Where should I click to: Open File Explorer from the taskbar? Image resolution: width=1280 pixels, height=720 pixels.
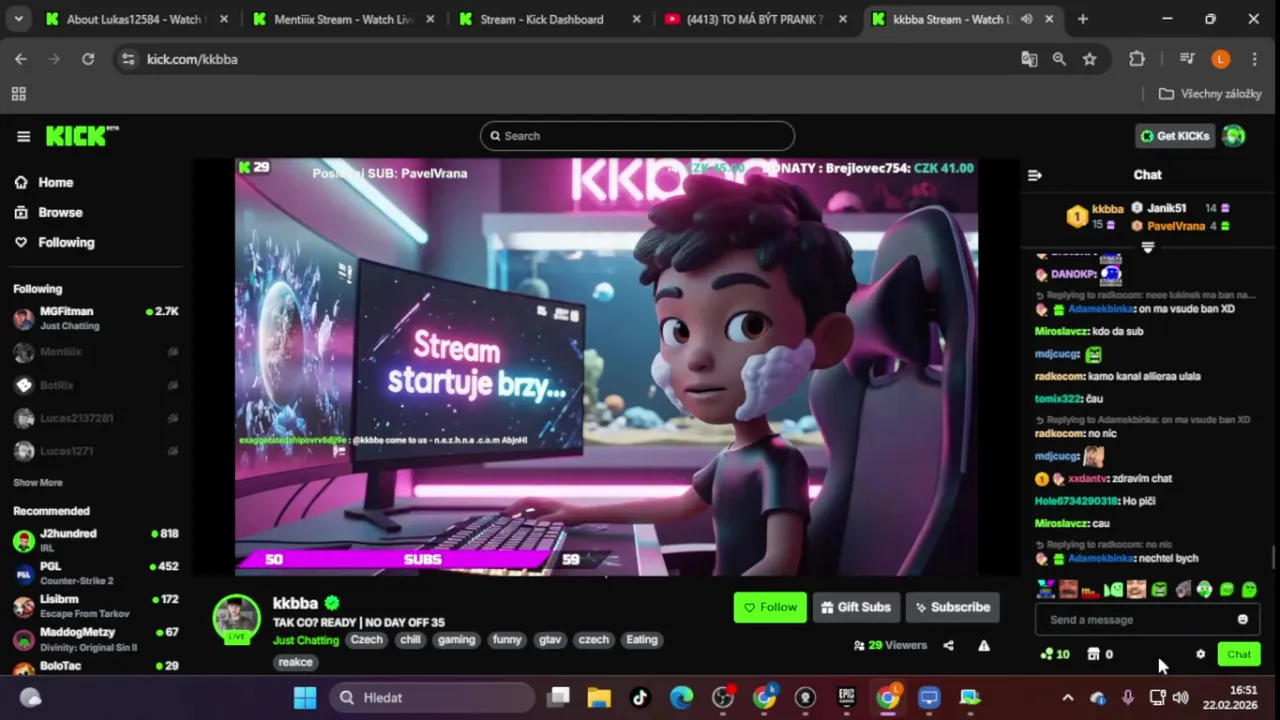pyautogui.click(x=598, y=697)
